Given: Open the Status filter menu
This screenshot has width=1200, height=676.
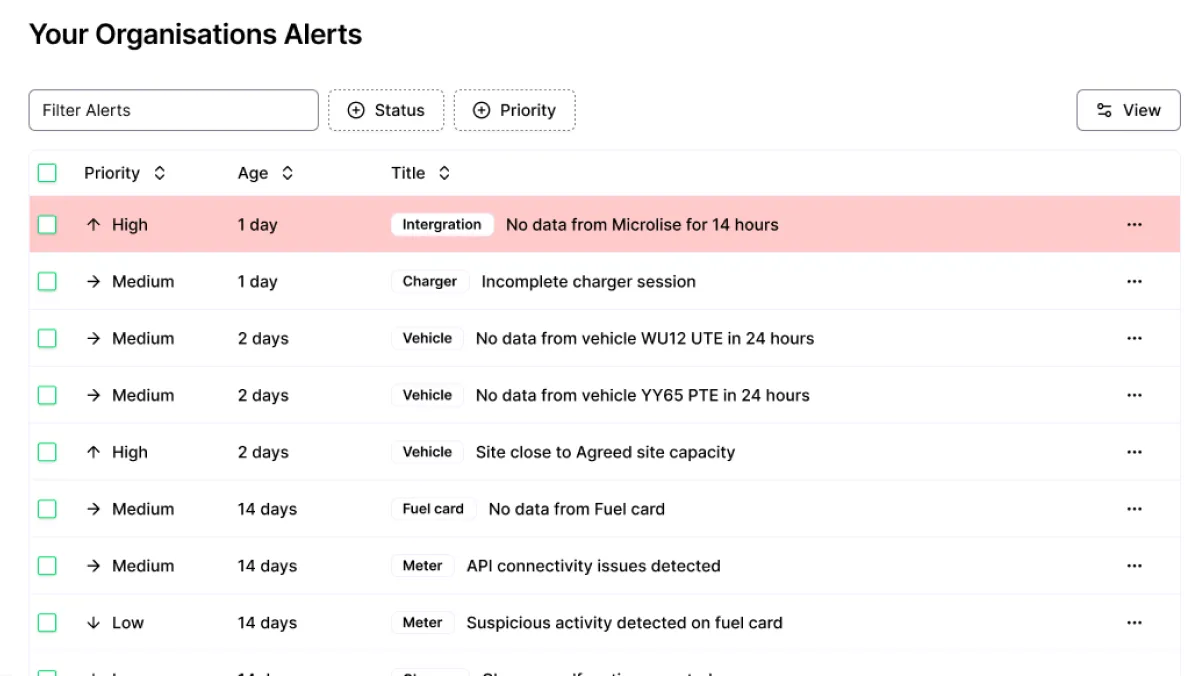Looking at the screenshot, I should [x=386, y=110].
